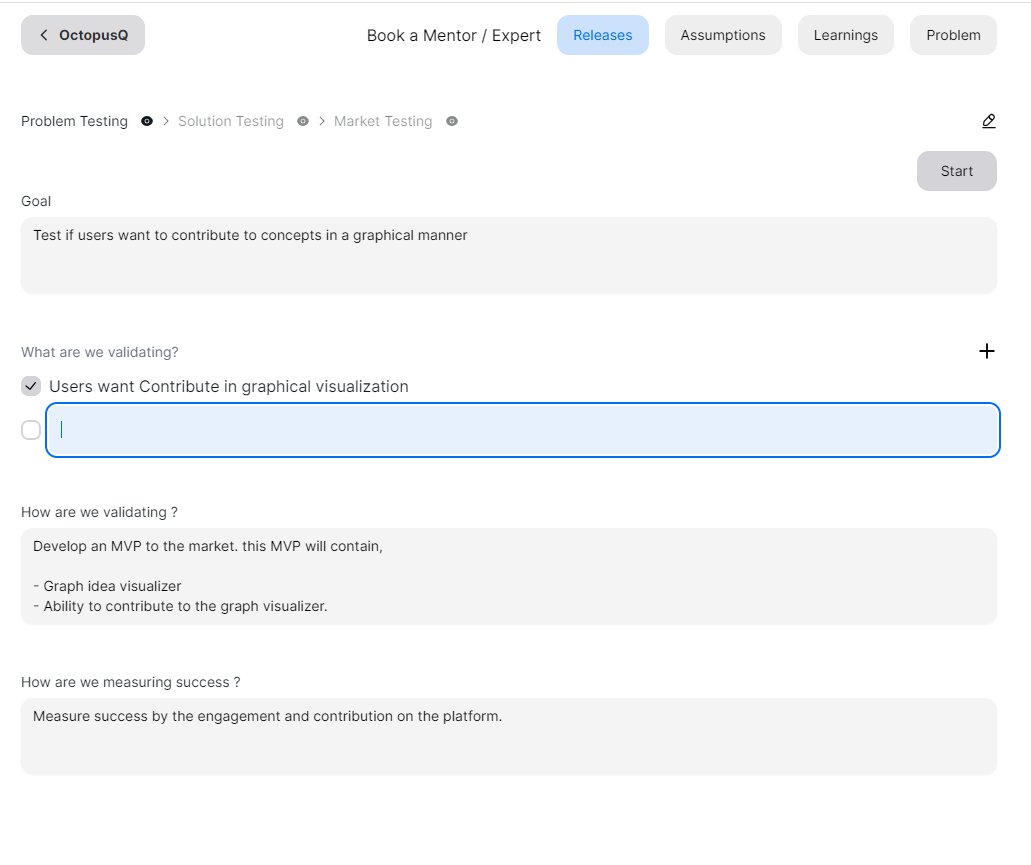Navigate to Market Testing stage
Screen dimensions: 1031x865
pos(383,121)
